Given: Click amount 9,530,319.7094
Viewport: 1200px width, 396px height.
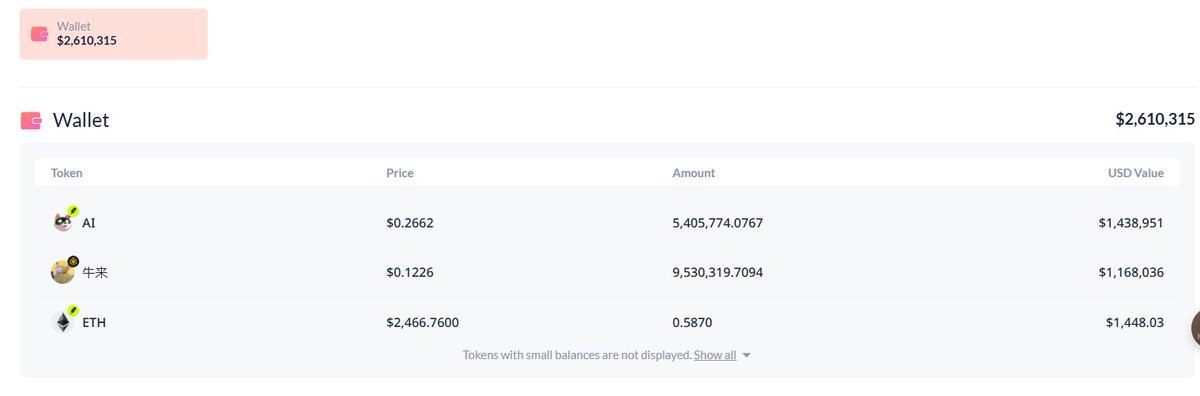Looking at the screenshot, I should click(718, 272).
